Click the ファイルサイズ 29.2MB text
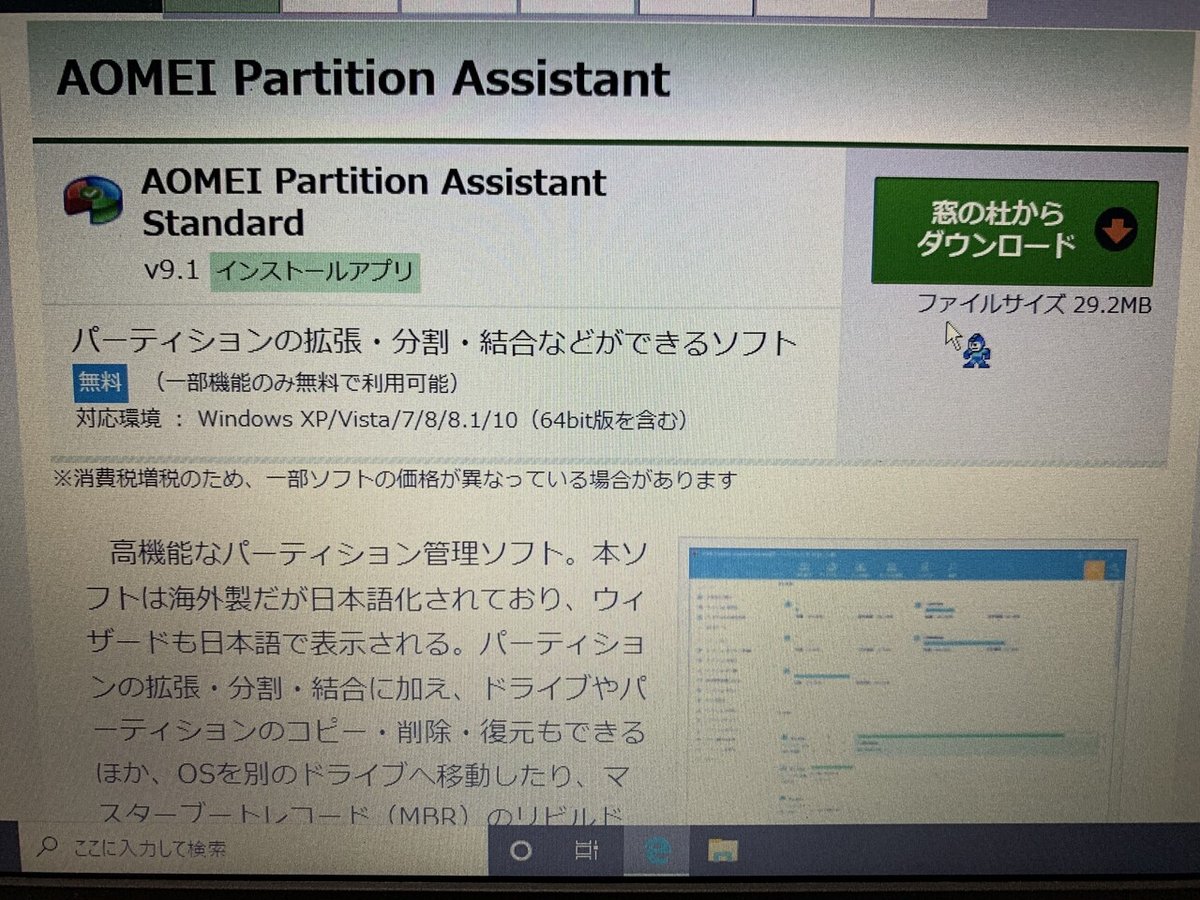The height and width of the screenshot is (900, 1200). pos(1034,304)
